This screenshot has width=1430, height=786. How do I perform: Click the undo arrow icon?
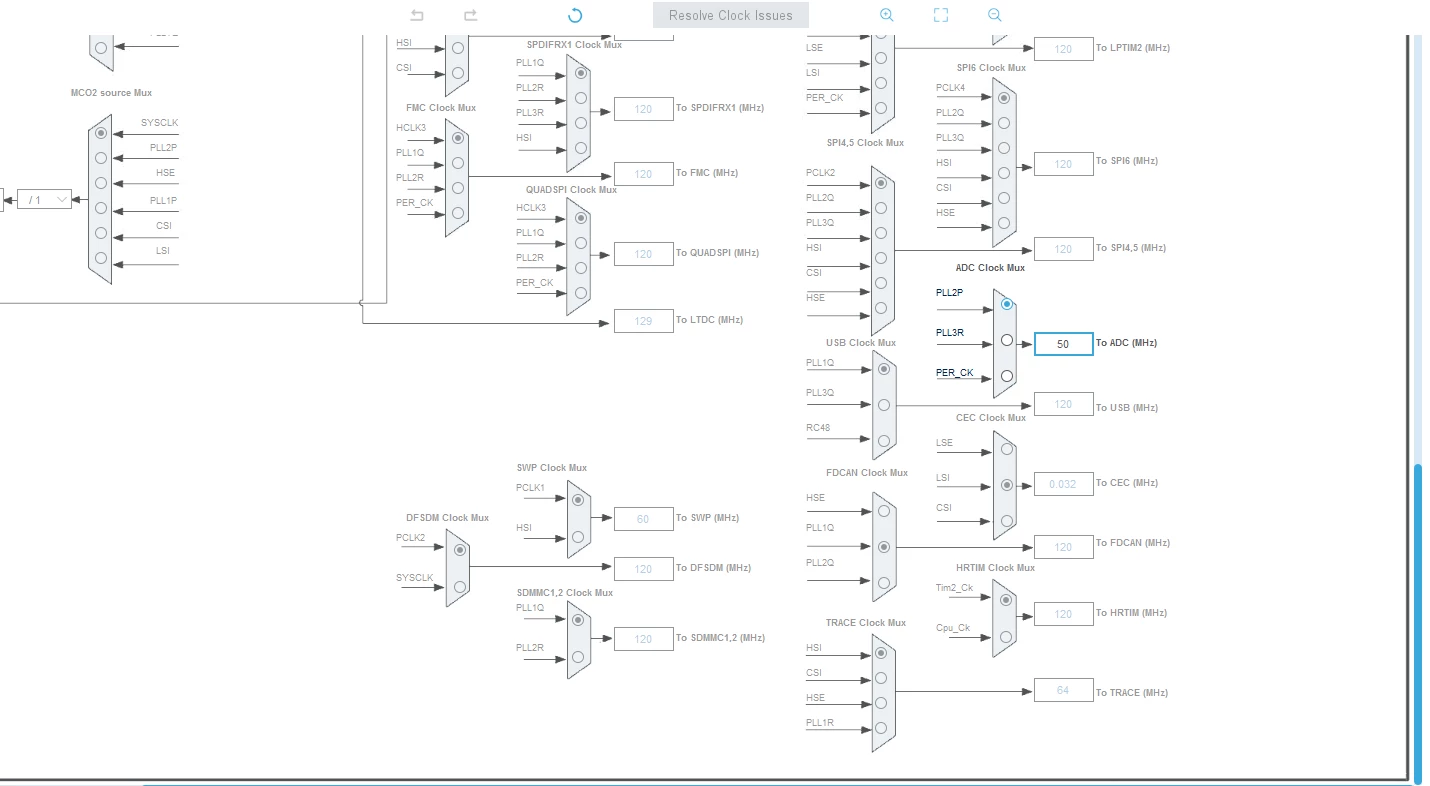pos(417,15)
